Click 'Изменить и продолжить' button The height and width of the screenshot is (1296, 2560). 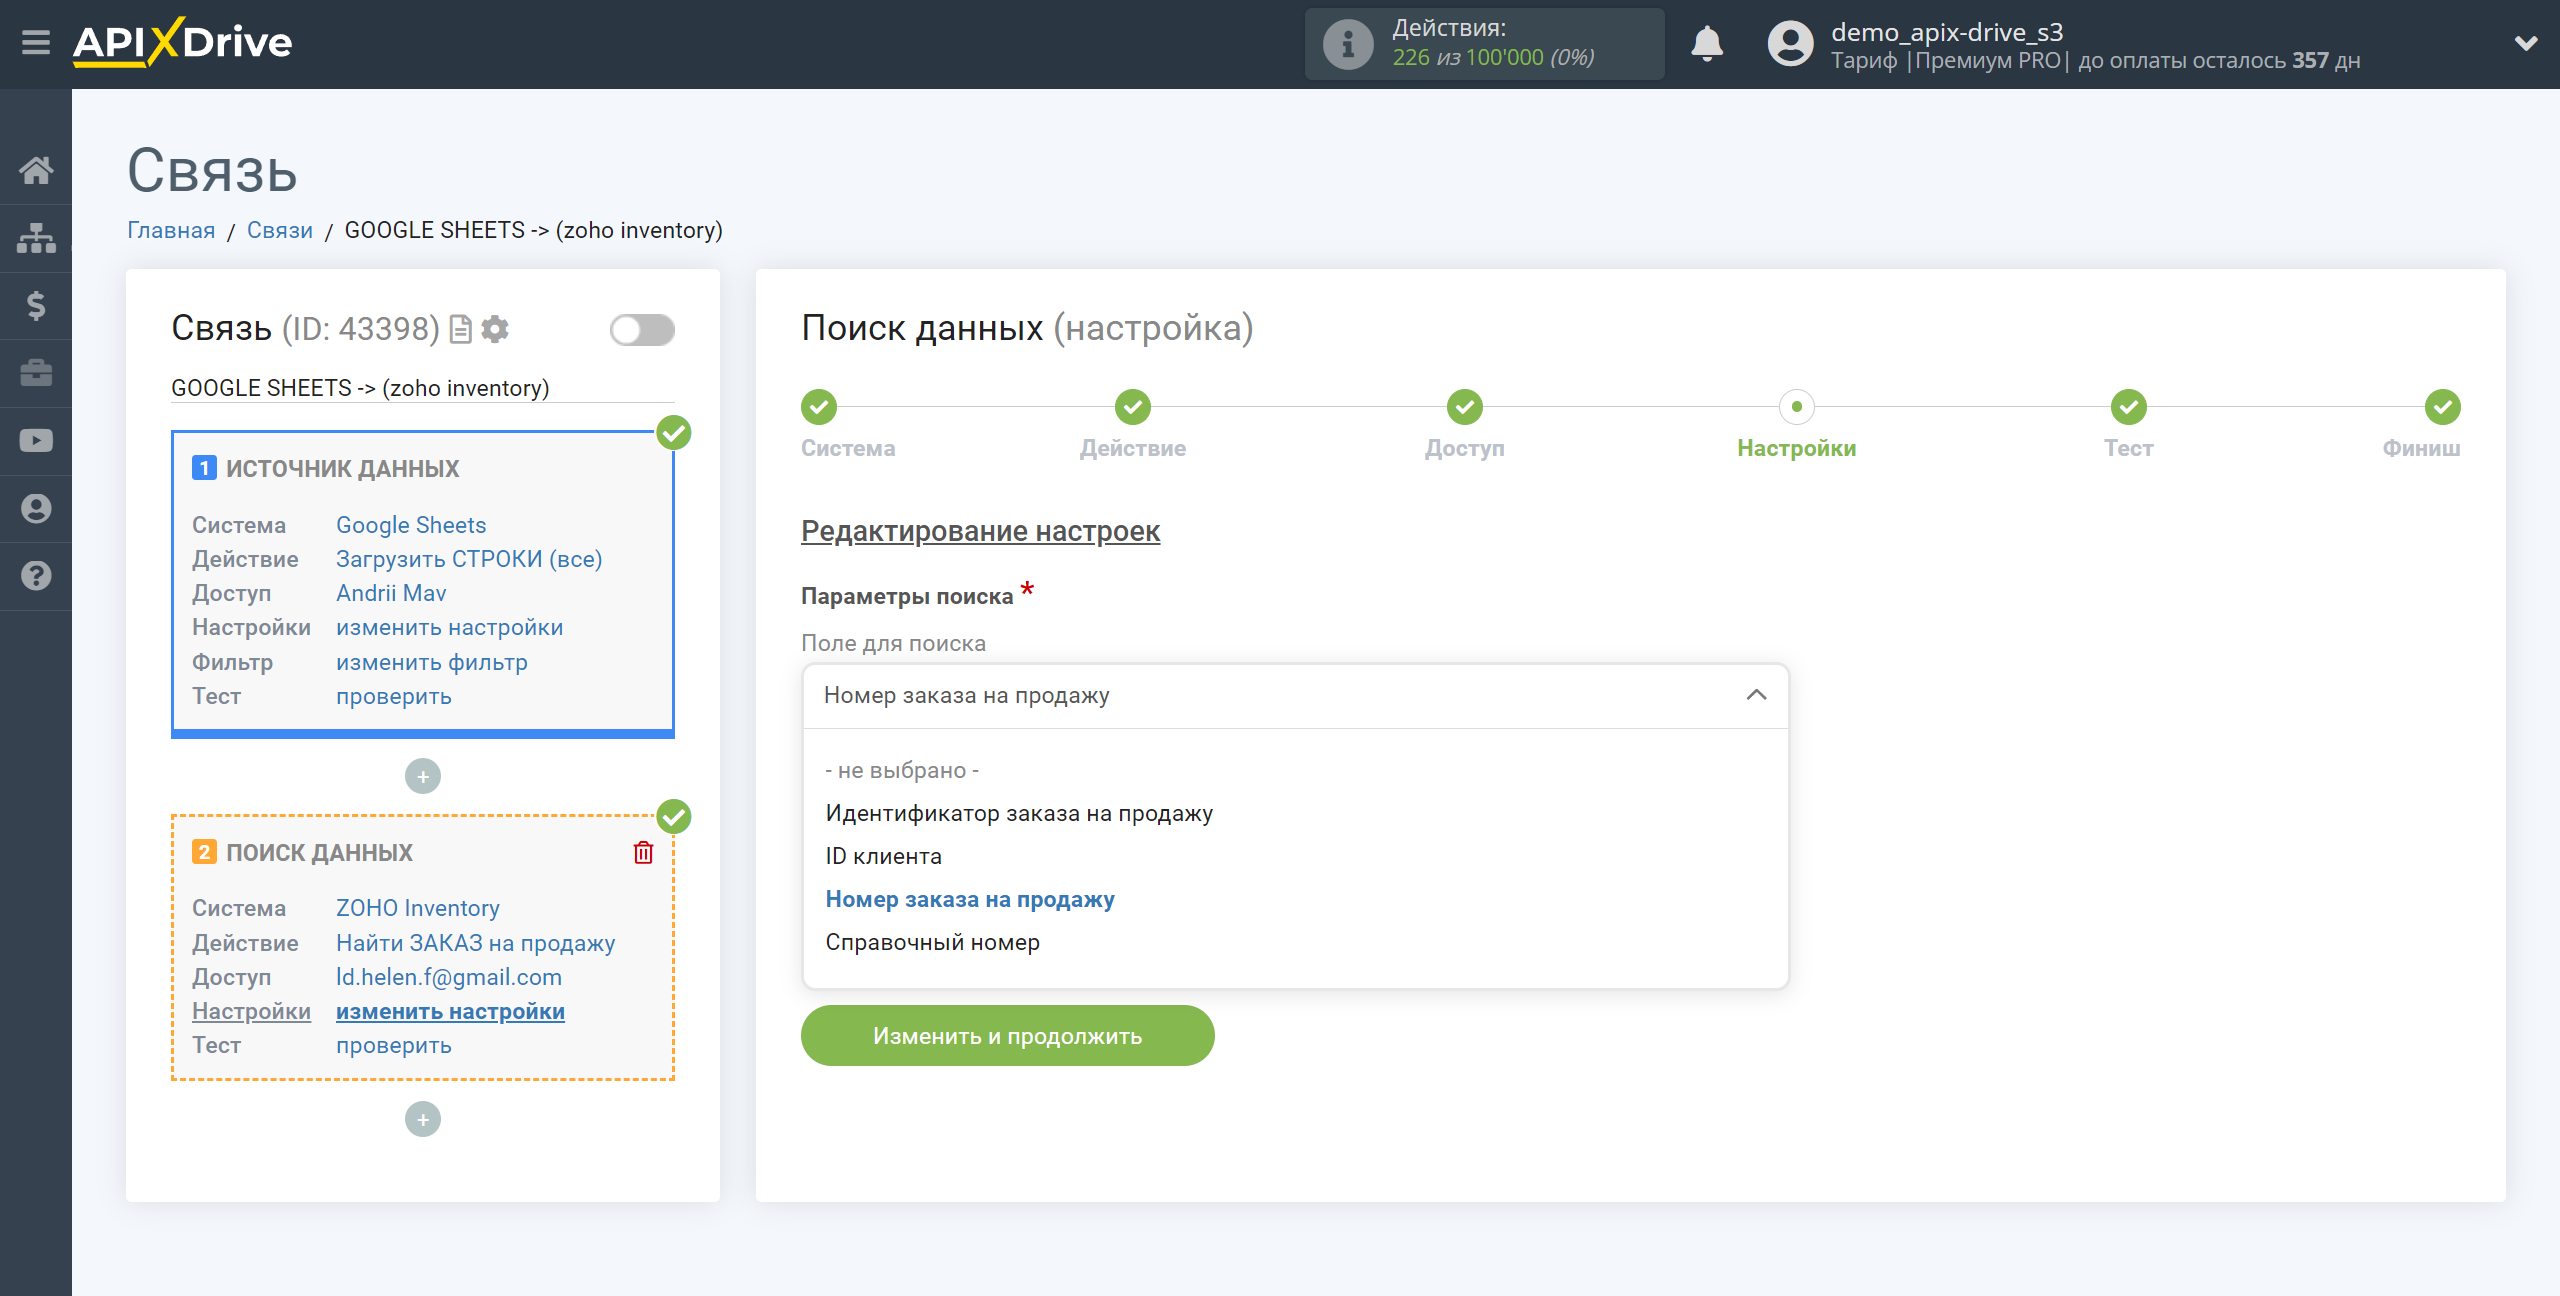pyautogui.click(x=1007, y=1035)
